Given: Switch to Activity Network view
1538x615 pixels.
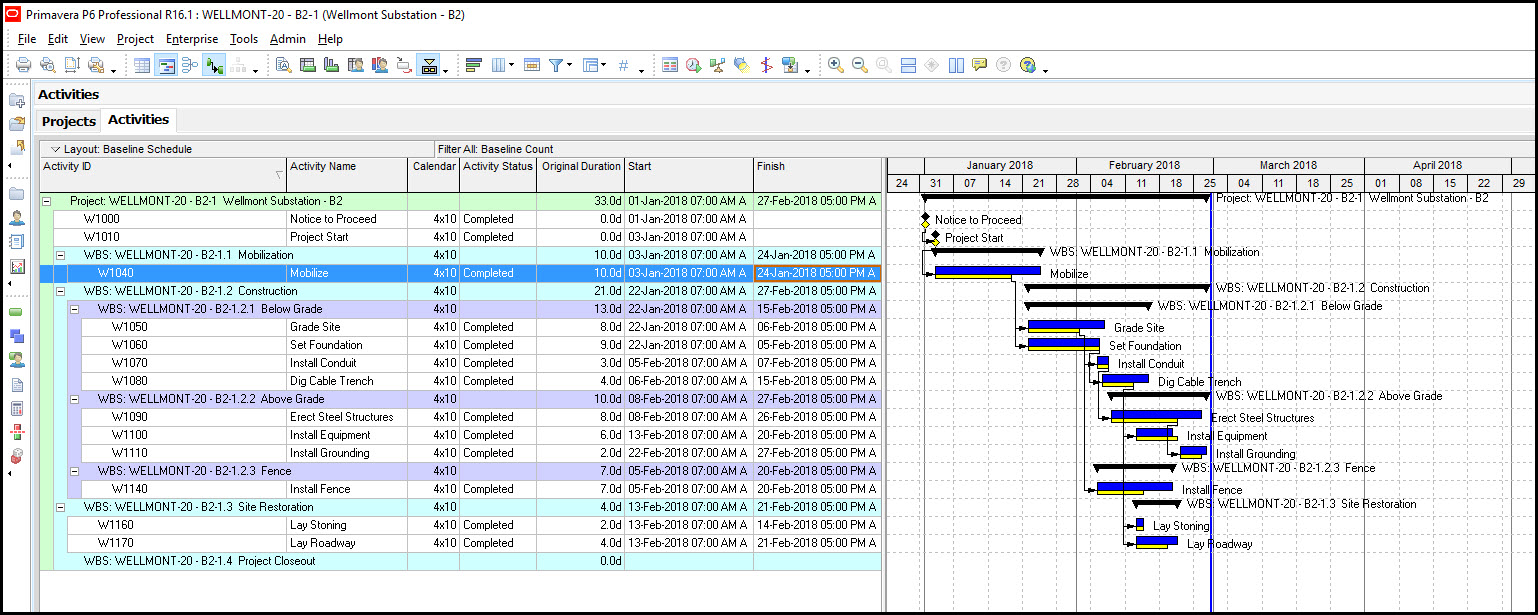Looking at the screenshot, I should click(190, 65).
